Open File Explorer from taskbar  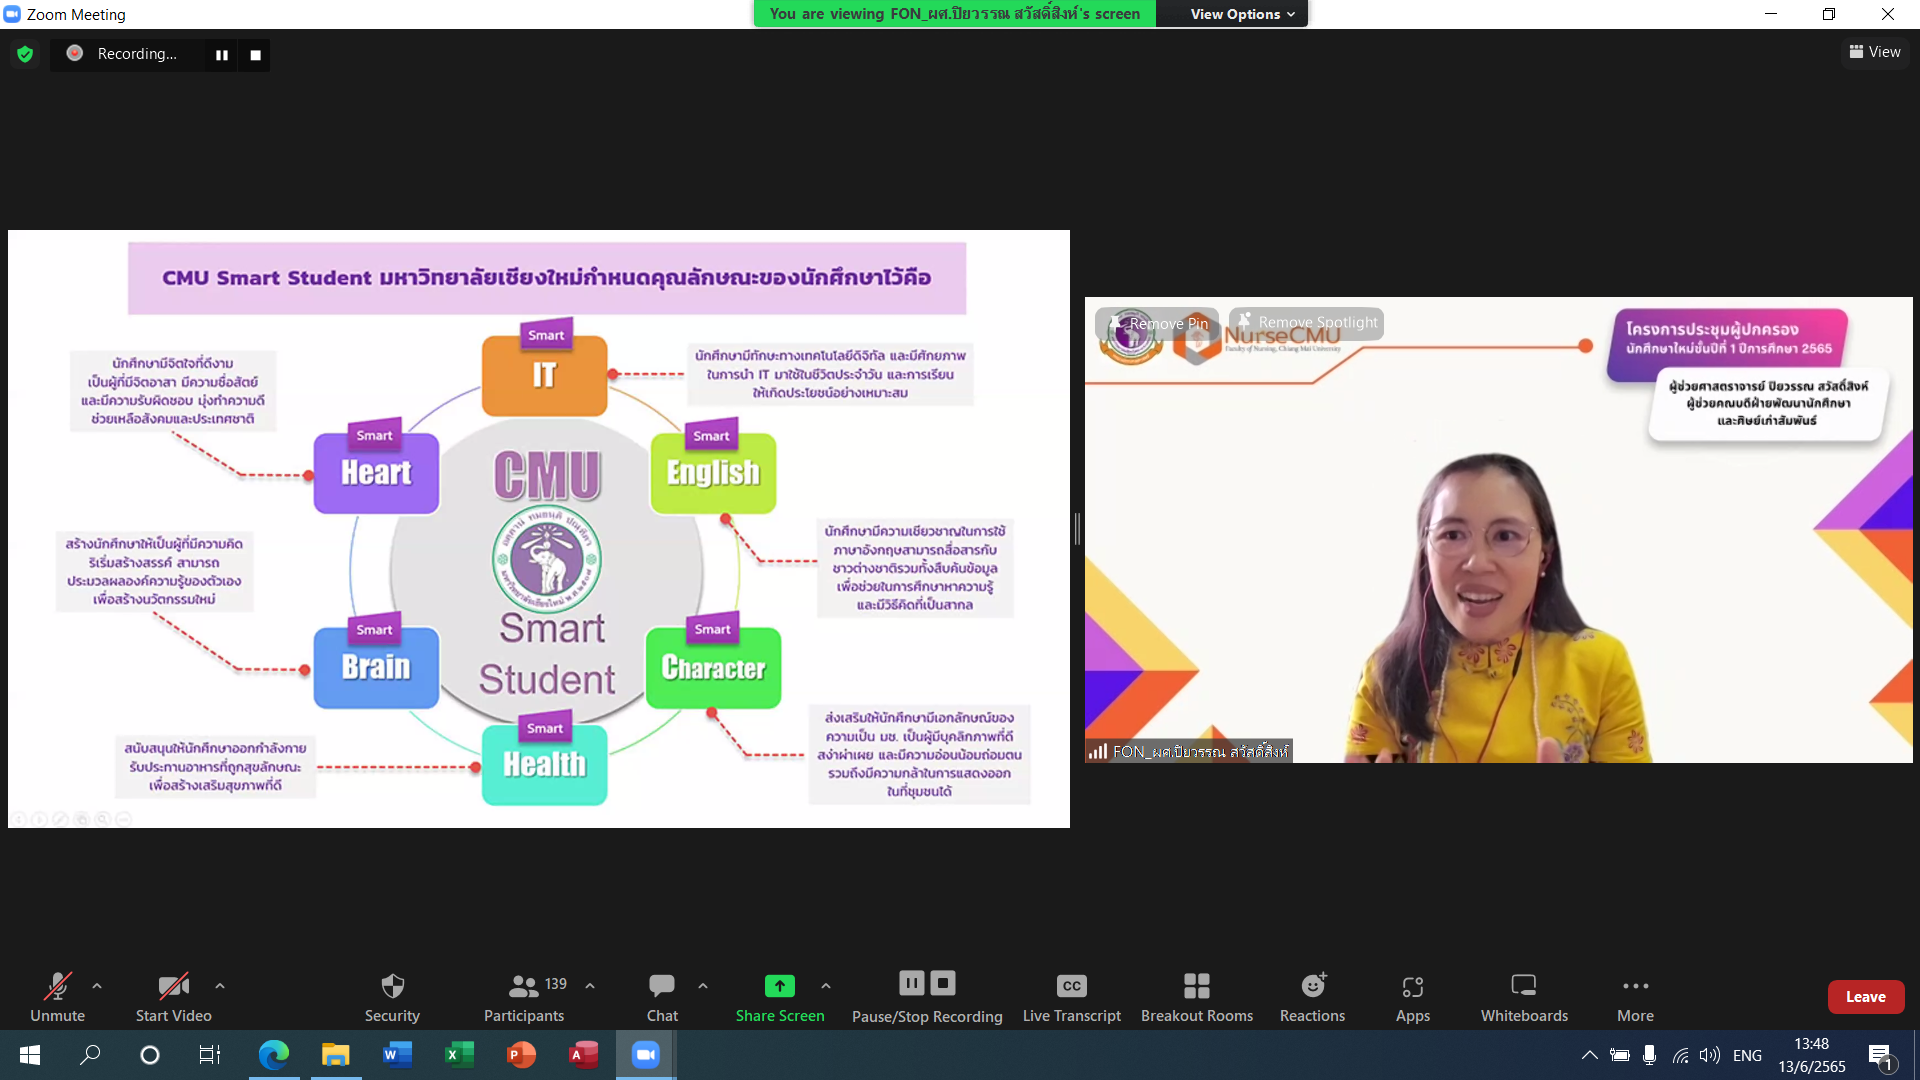point(336,1055)
